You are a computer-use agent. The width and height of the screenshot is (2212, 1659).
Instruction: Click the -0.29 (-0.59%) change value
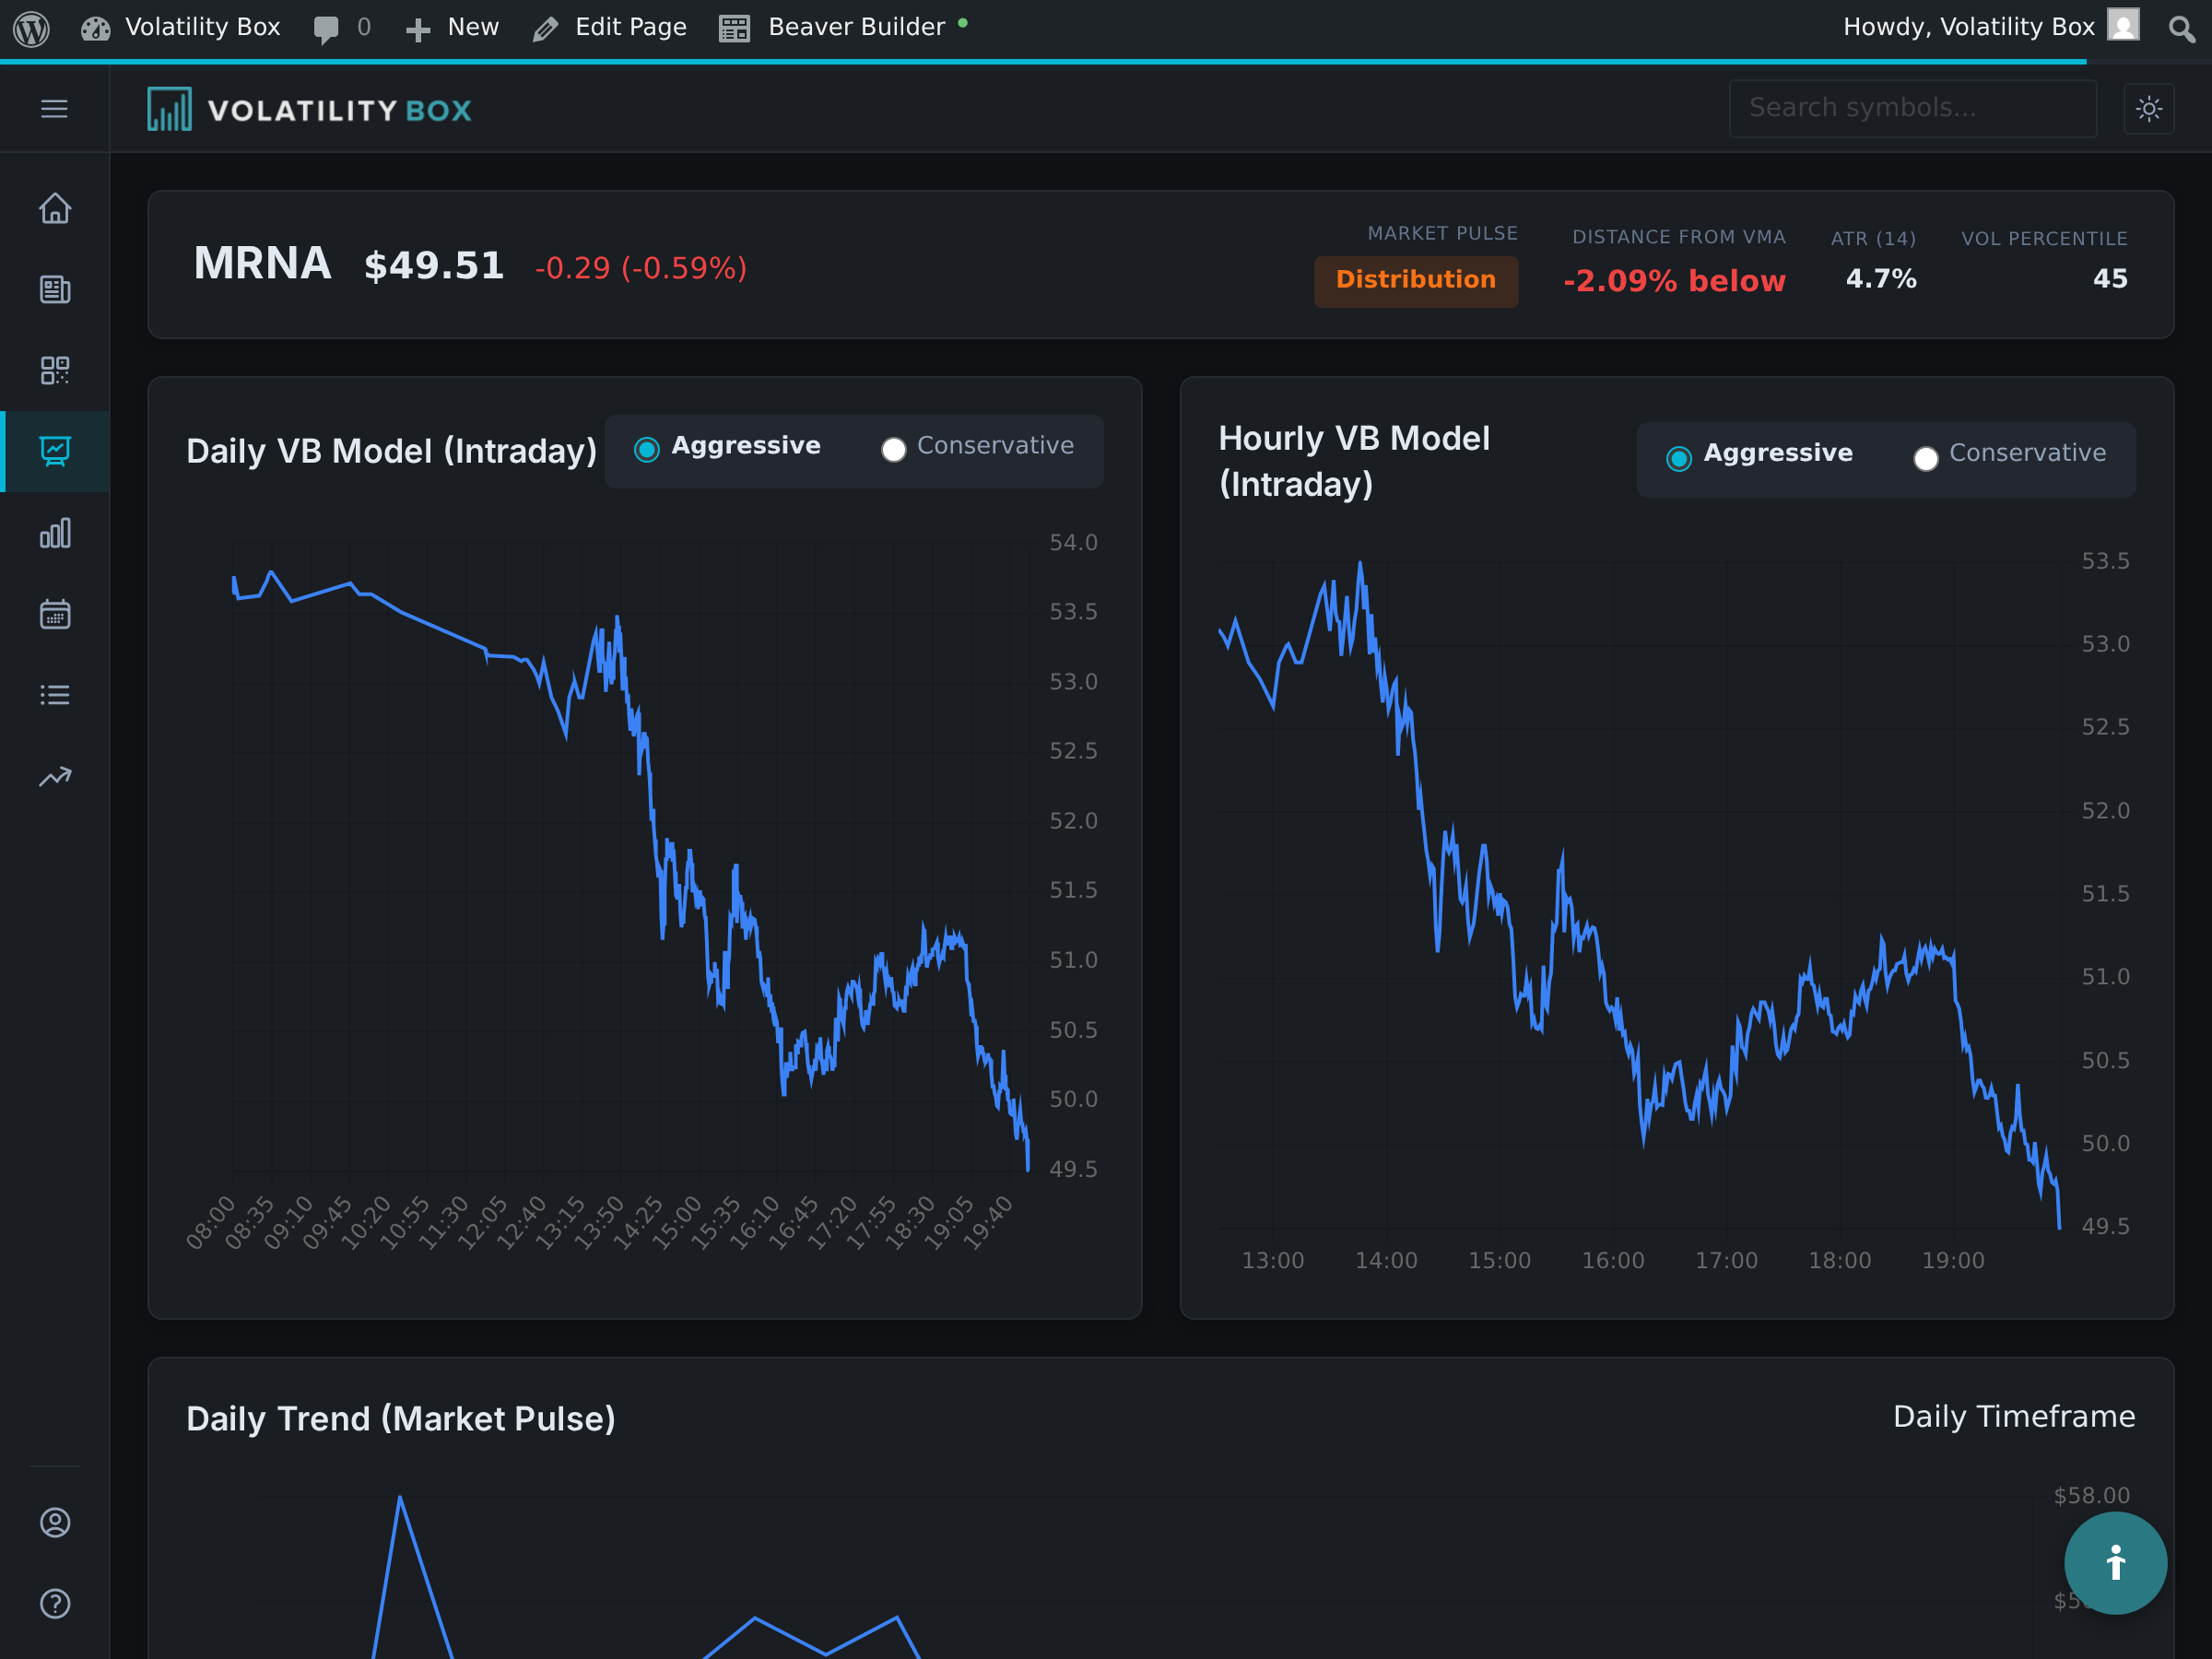point(641,268)
